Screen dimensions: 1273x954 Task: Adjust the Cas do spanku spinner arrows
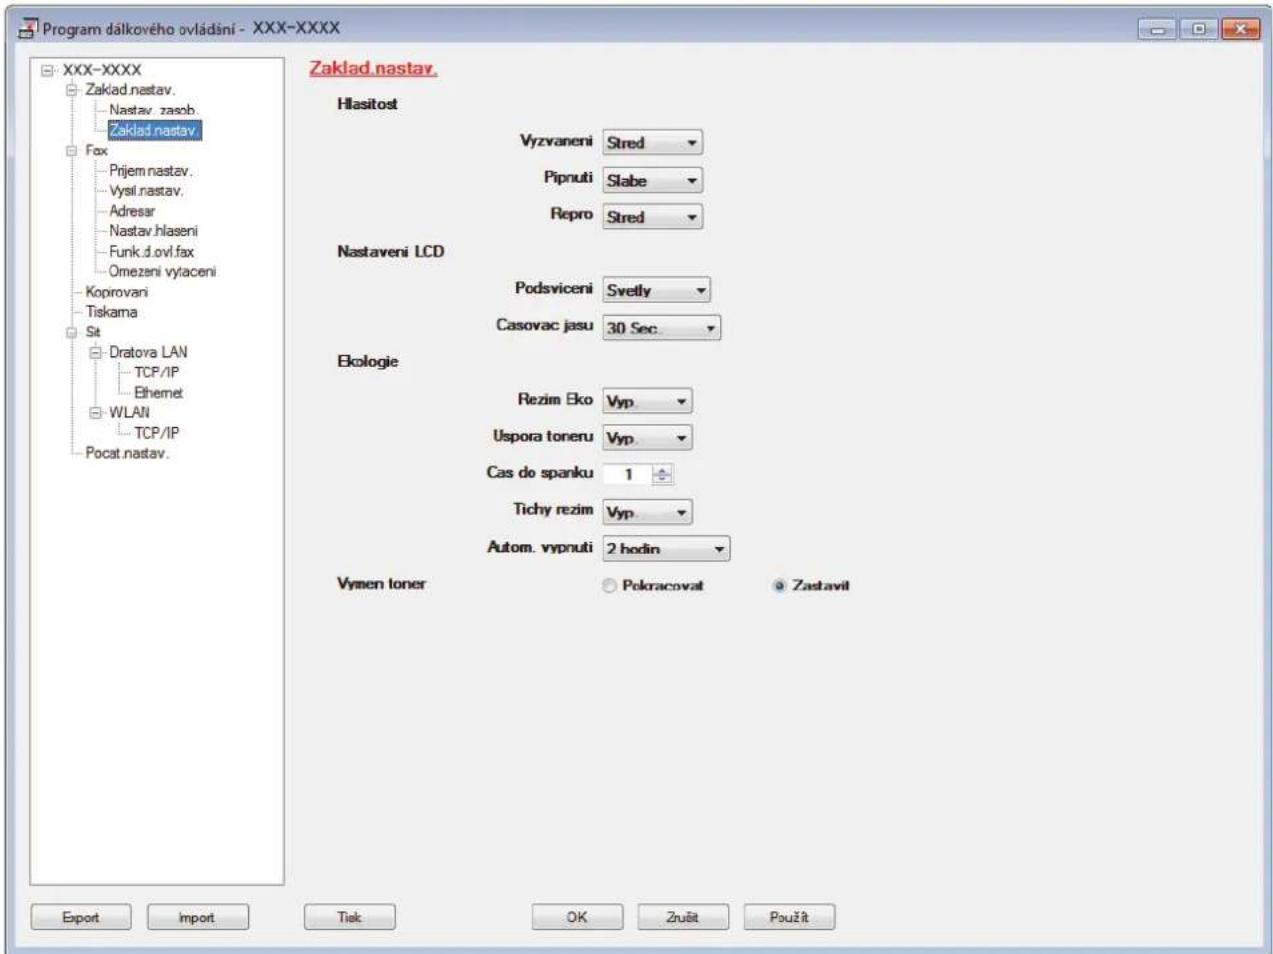(662, 475)
